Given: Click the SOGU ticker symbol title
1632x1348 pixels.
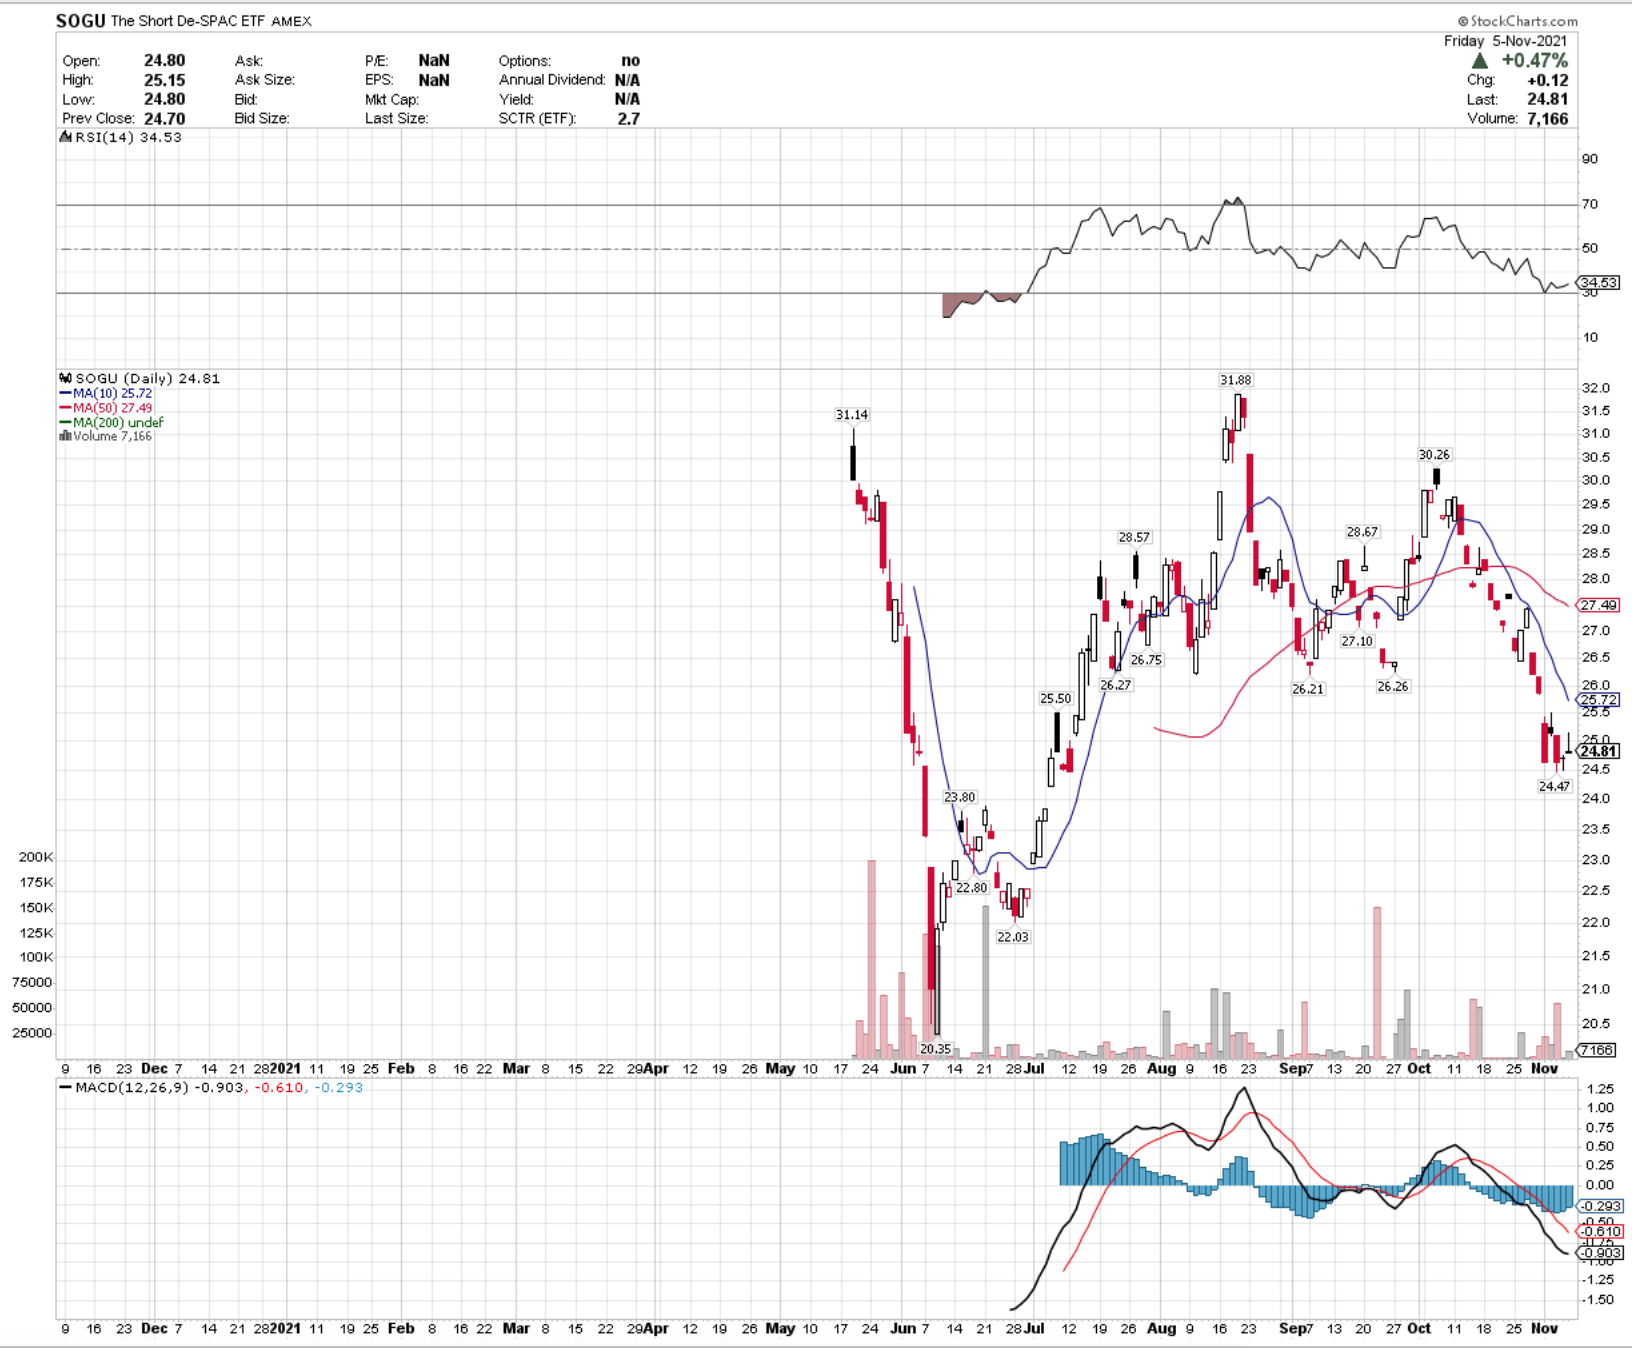Looking at the screenshot, I should tap(81, 20).
